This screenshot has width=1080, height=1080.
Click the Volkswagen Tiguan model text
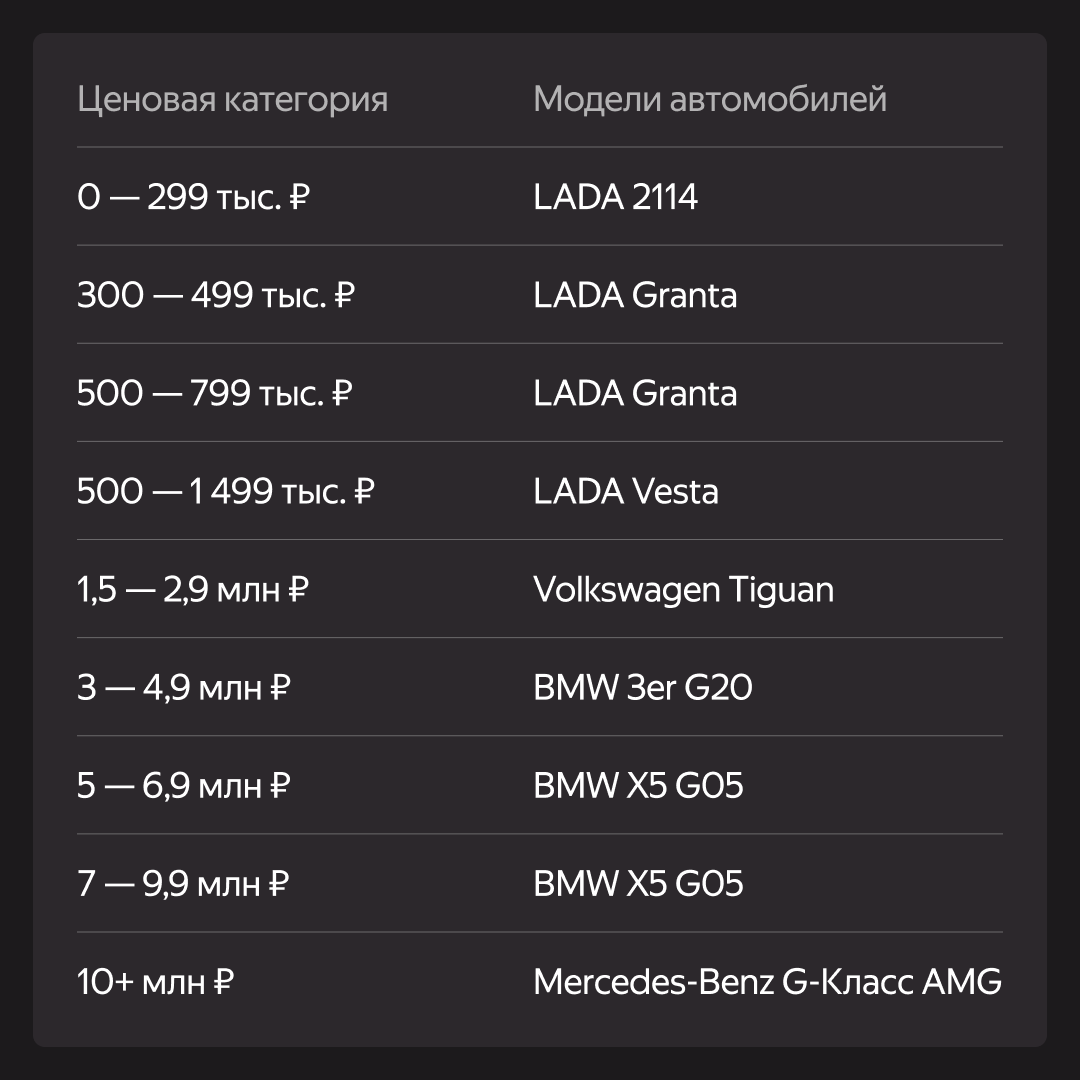[684, 591]
